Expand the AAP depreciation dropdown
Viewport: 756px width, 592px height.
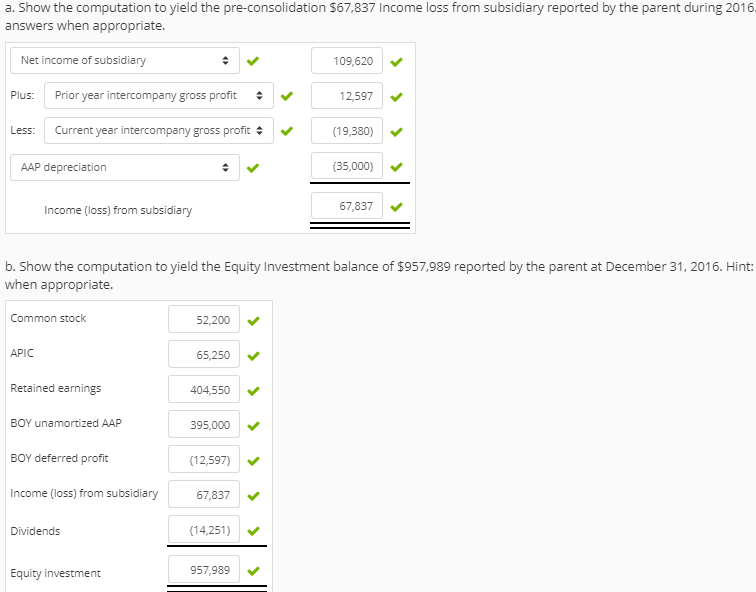pos(125,167)
